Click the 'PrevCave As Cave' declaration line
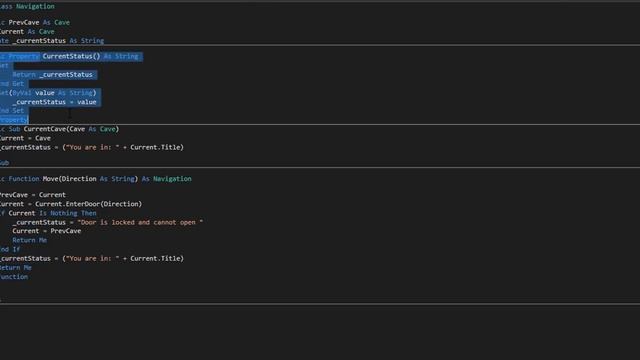The width and height of the screenshot is (640, 360). coord(35,22)
